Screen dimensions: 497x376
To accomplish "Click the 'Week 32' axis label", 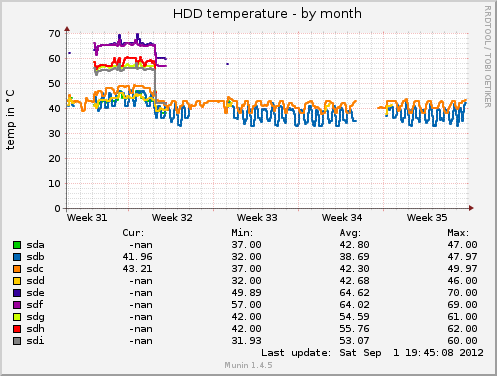I will pyautogui.click(x=172, y=218).
